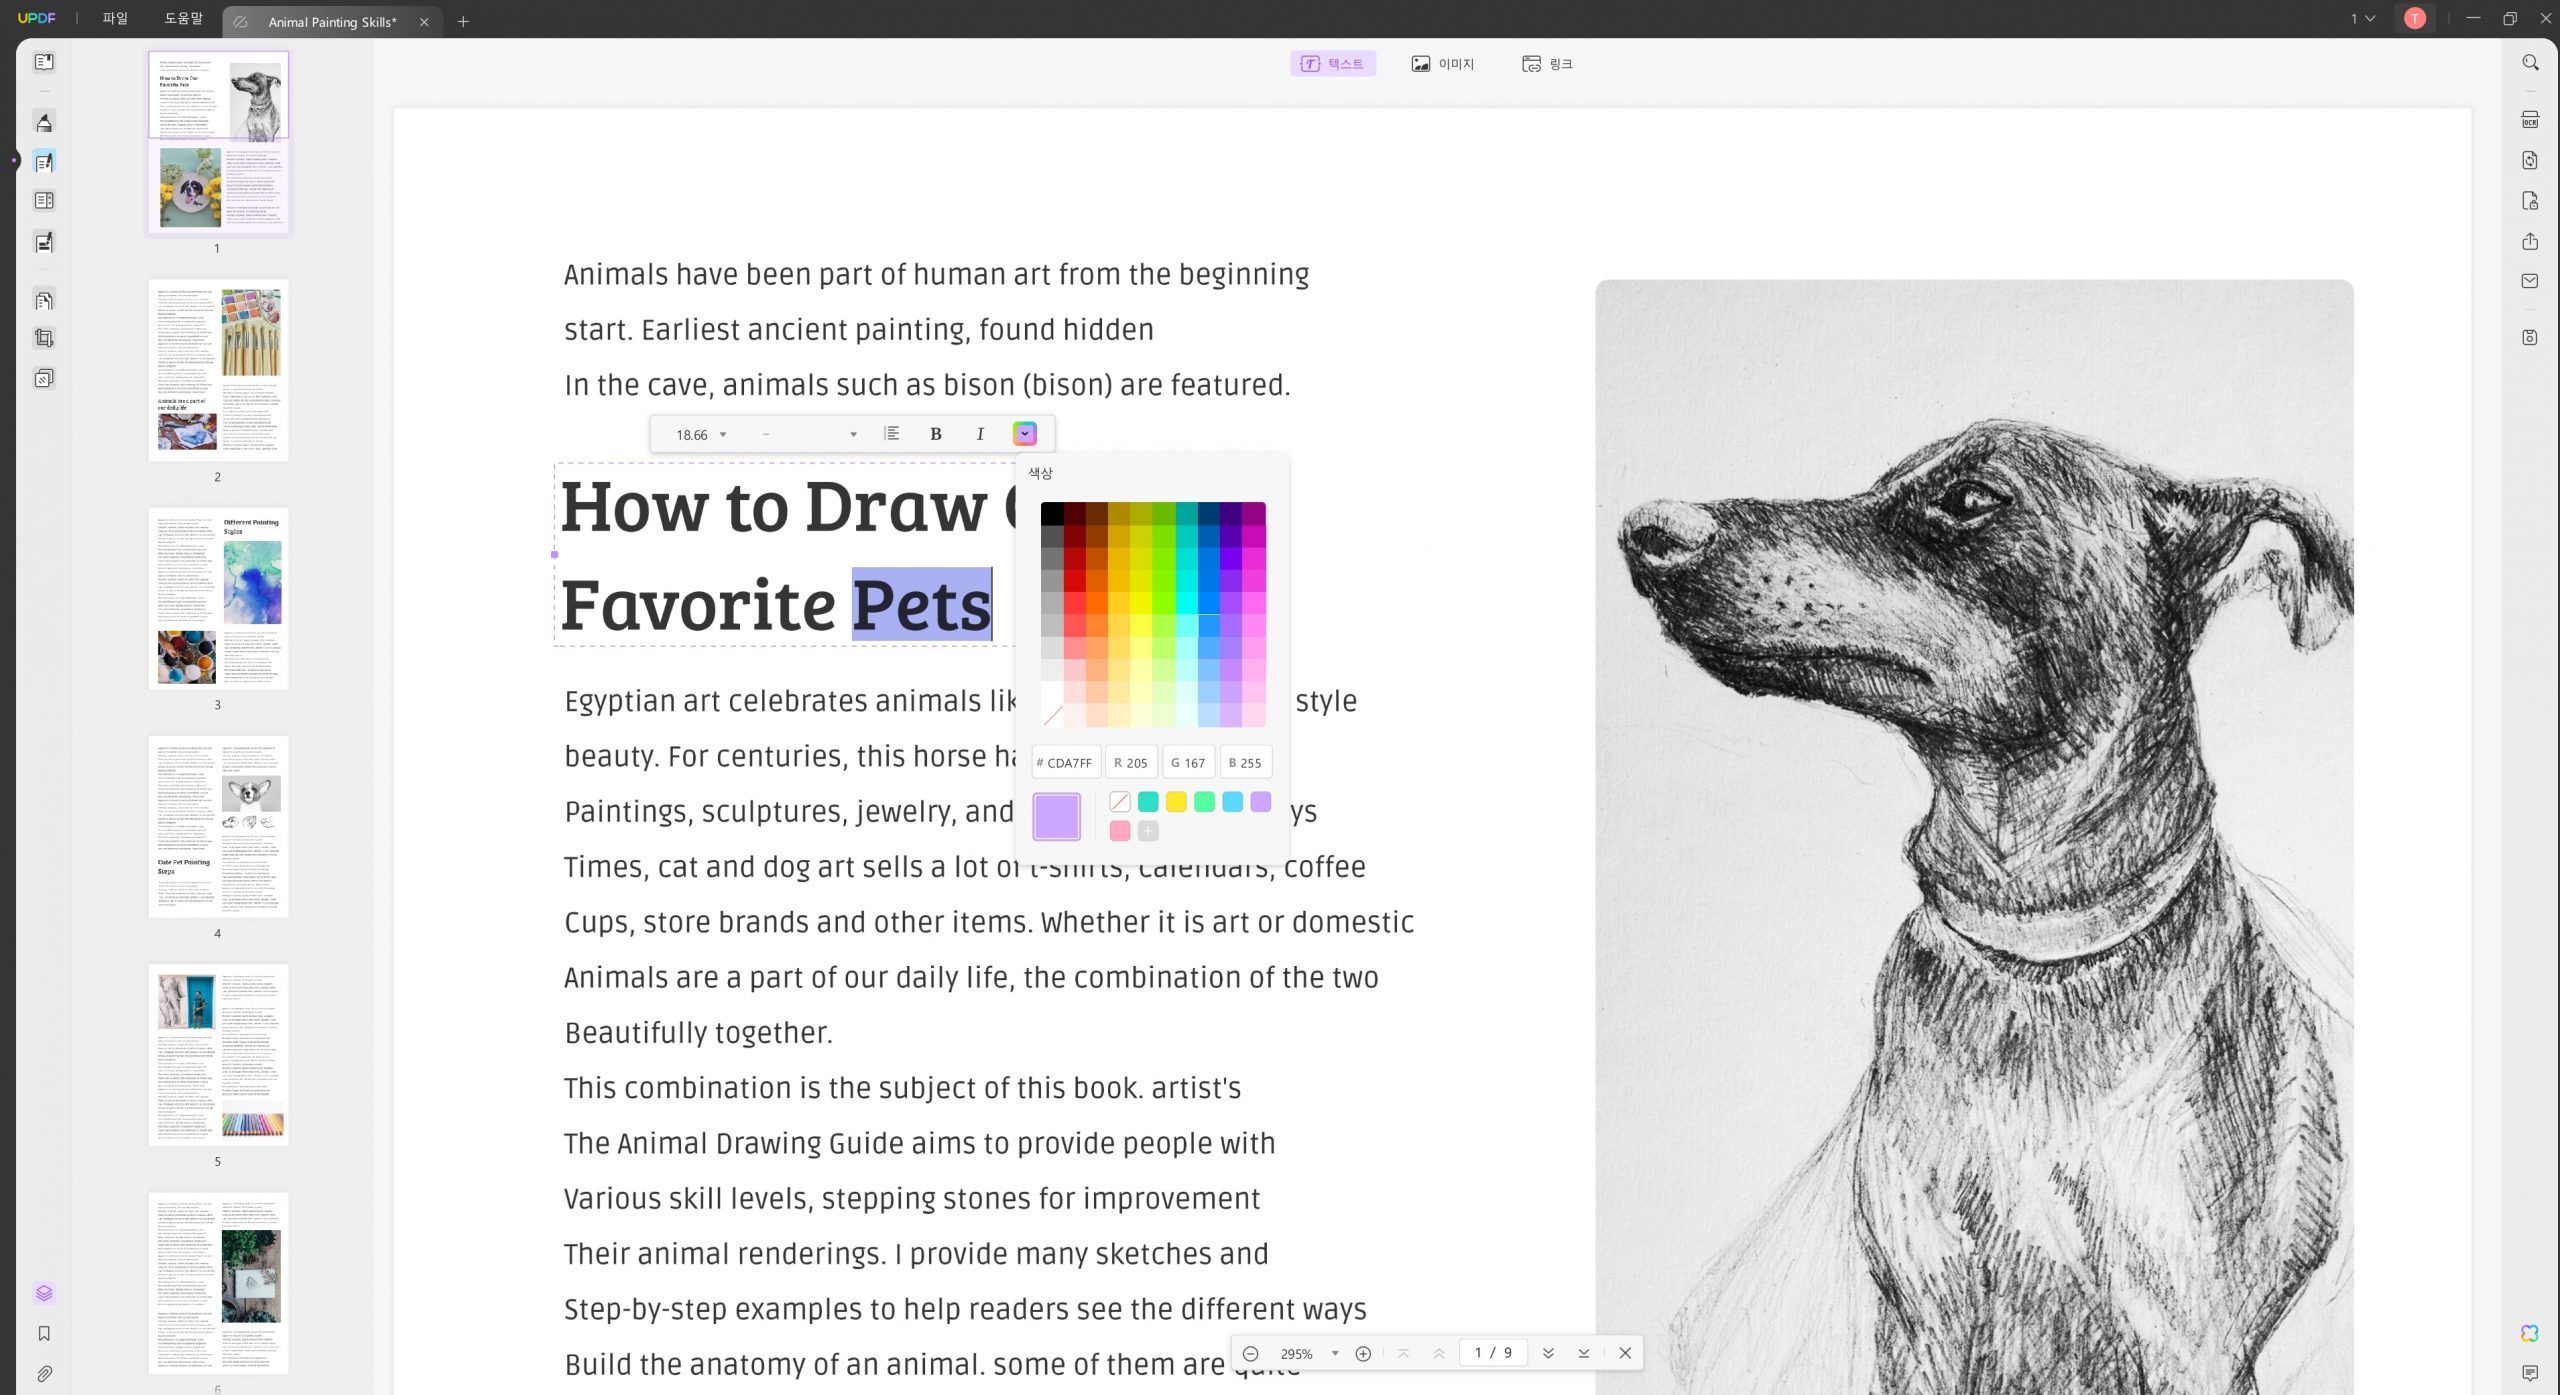Screen dimensions: 2560x1395
Task: Click the crop pages tool icon
Action: [x=44, y=338]
